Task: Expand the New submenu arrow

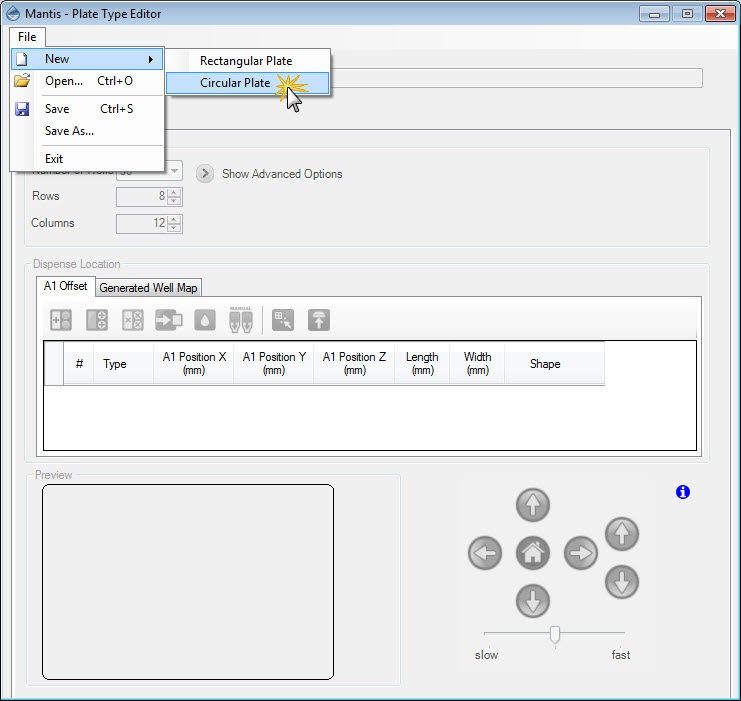Action: [x=151, y=59]
